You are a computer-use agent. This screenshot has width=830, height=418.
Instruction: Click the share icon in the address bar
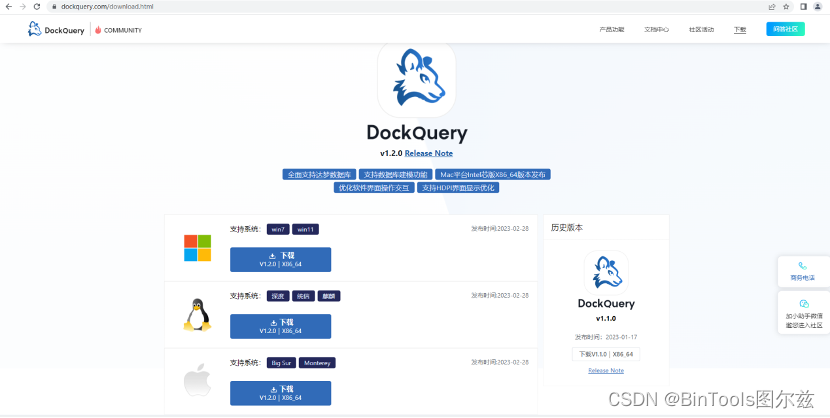click(772, 7)
